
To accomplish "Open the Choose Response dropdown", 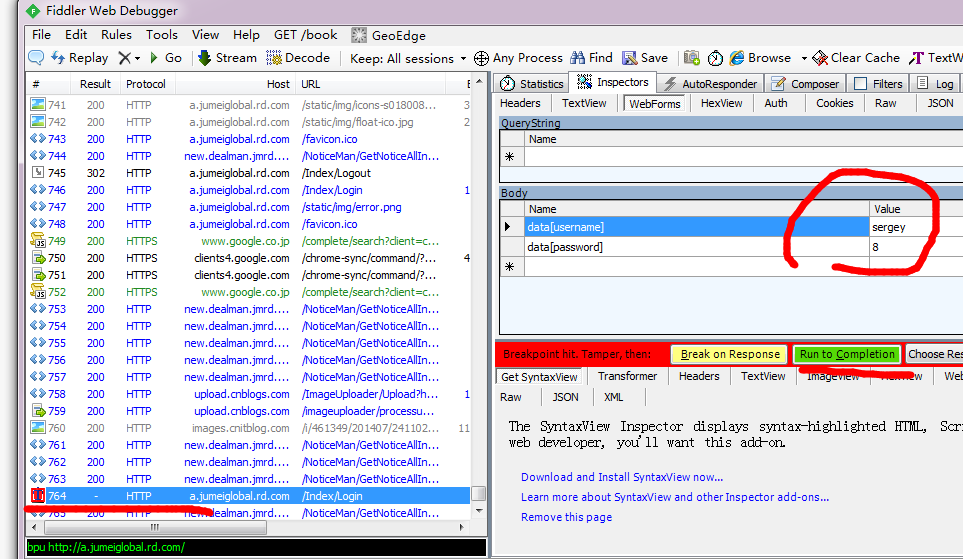I will (934, 354).
